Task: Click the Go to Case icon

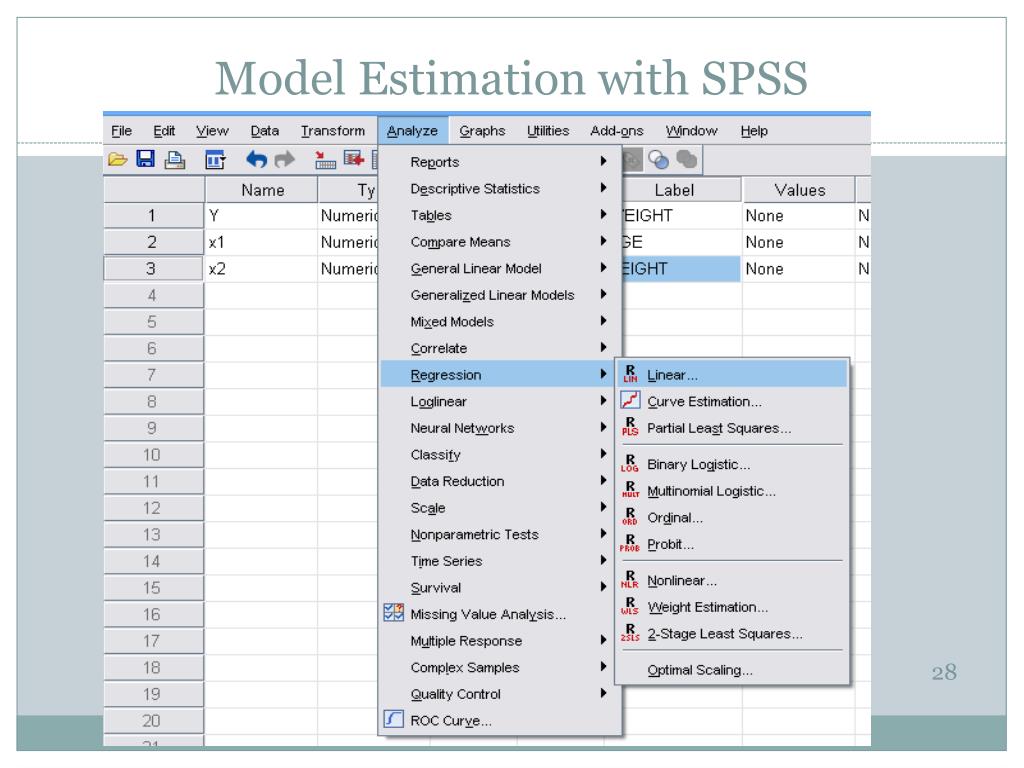Action: coord(325,159)
